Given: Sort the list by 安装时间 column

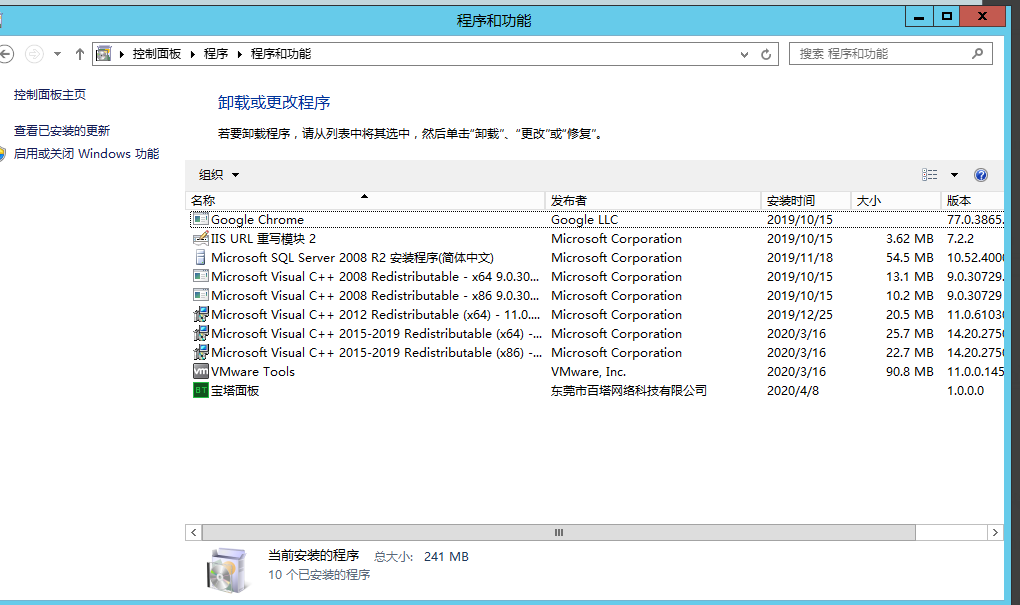Looking at the screenshot, I should (806, 200).
